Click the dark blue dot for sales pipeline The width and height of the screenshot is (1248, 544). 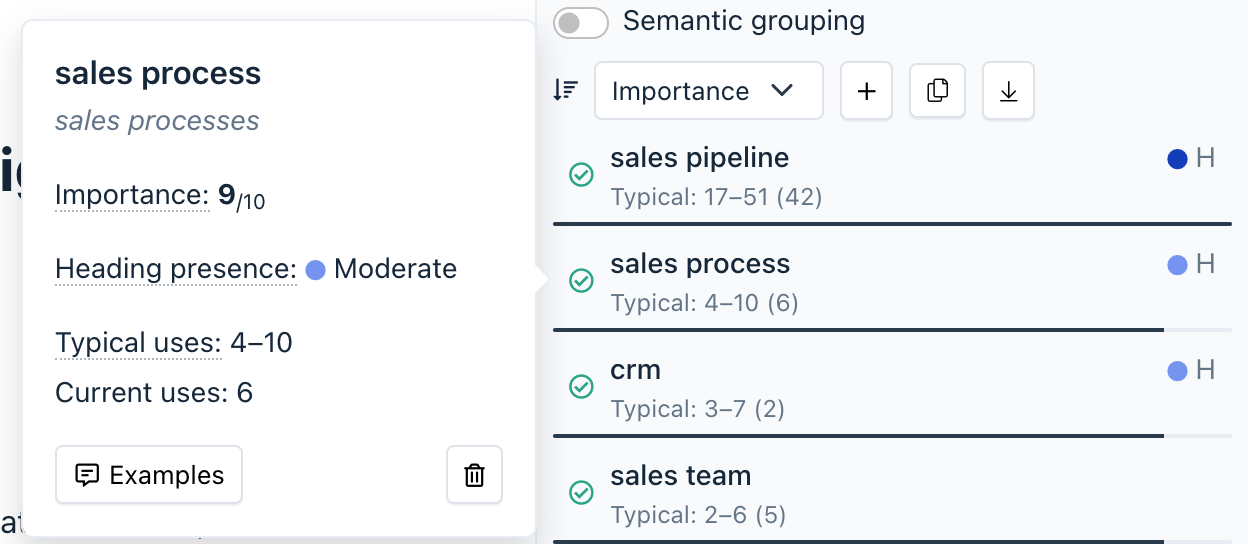(x=1178, y=158)
